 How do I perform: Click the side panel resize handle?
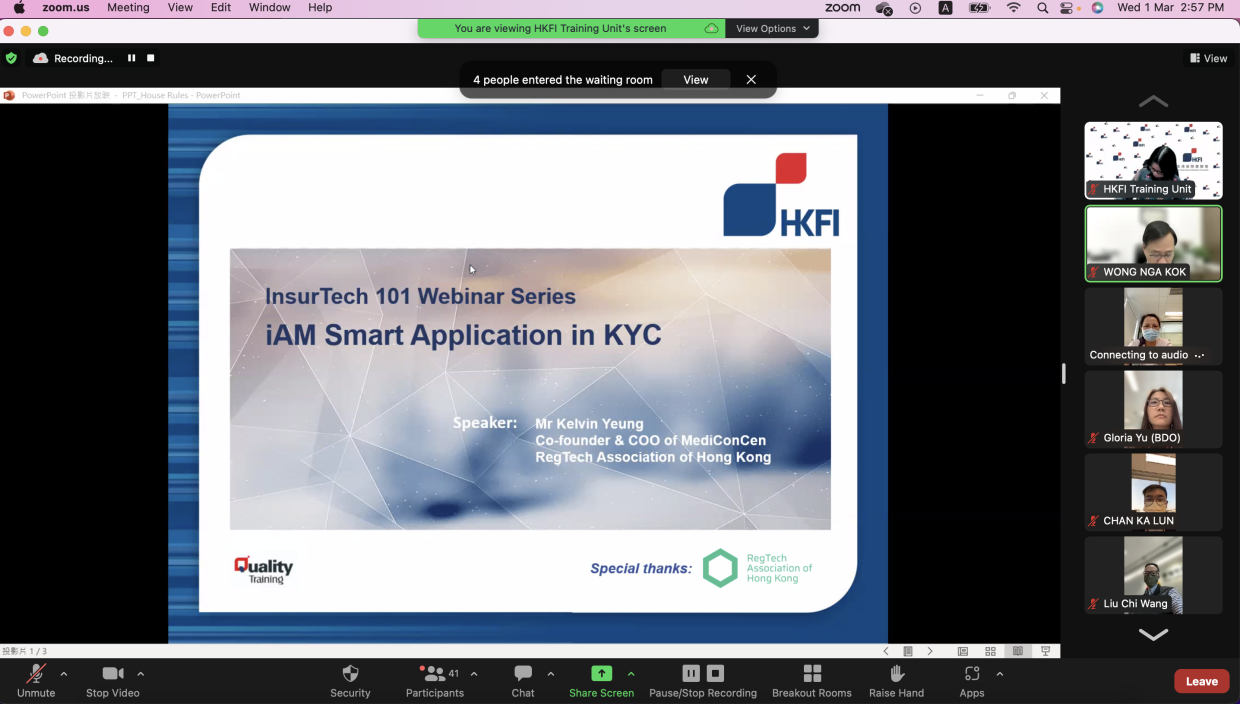pyautogui.click(x=1063, y=374)
